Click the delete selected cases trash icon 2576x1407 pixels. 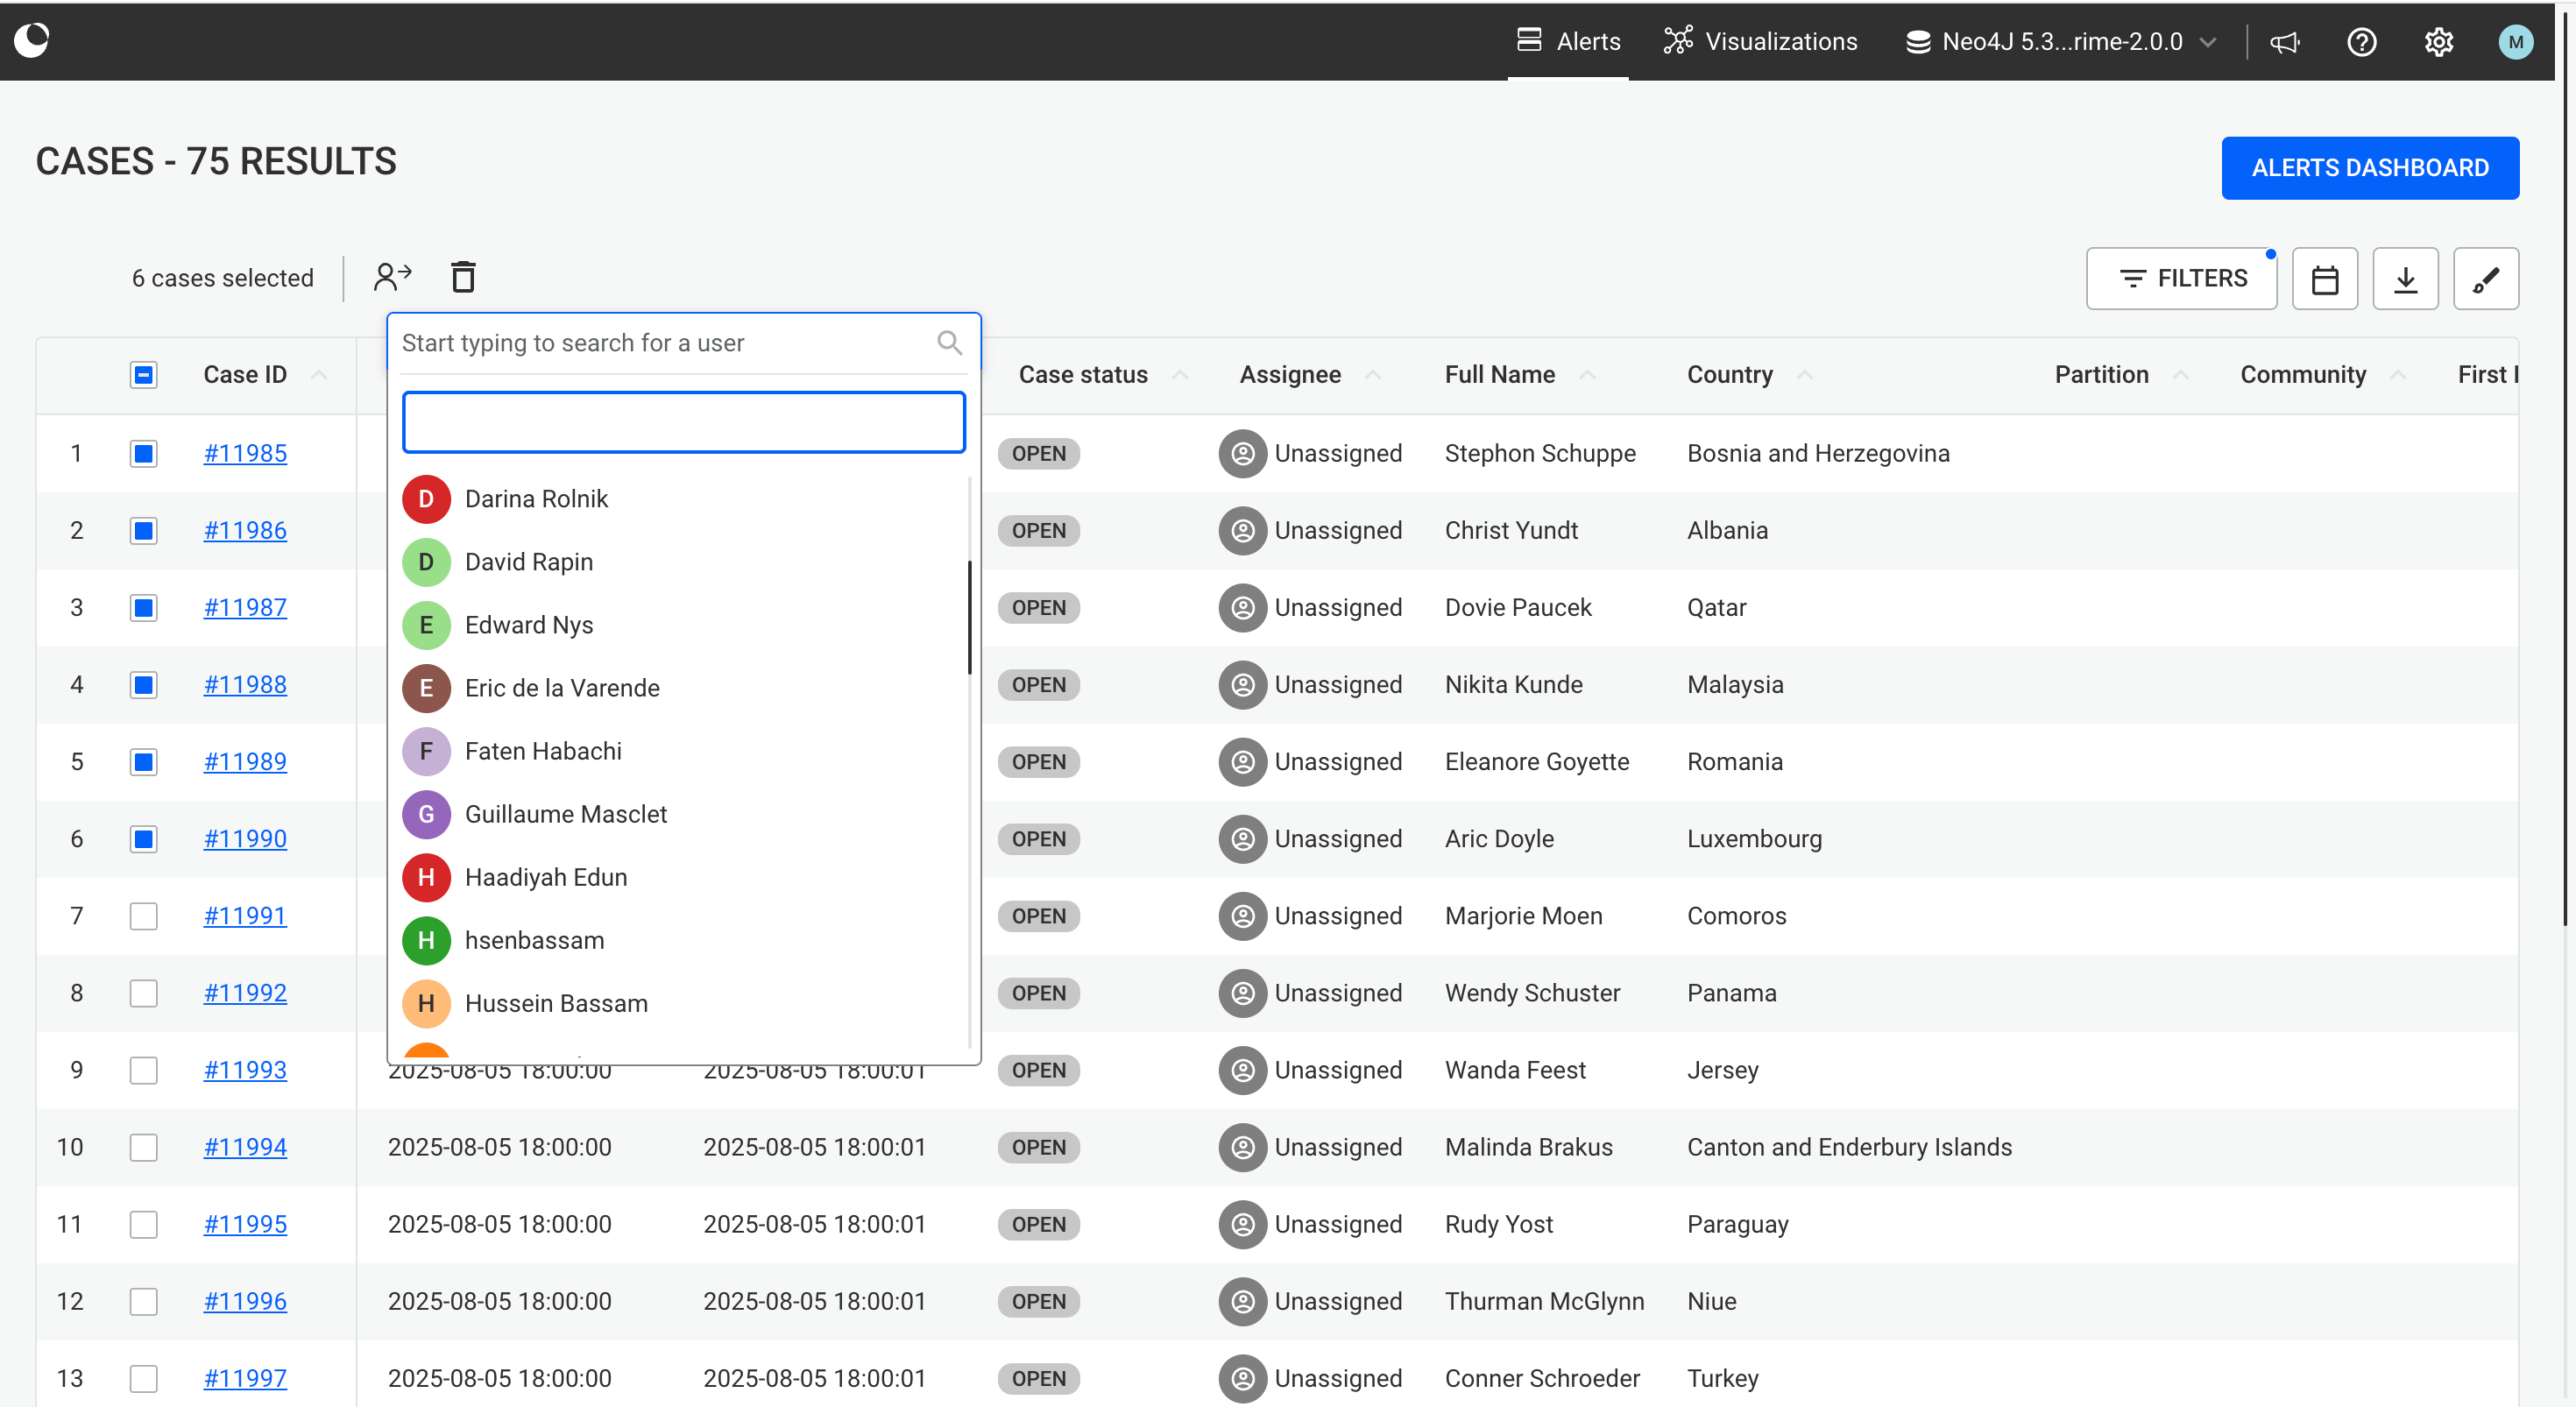(x=462, y=277)
